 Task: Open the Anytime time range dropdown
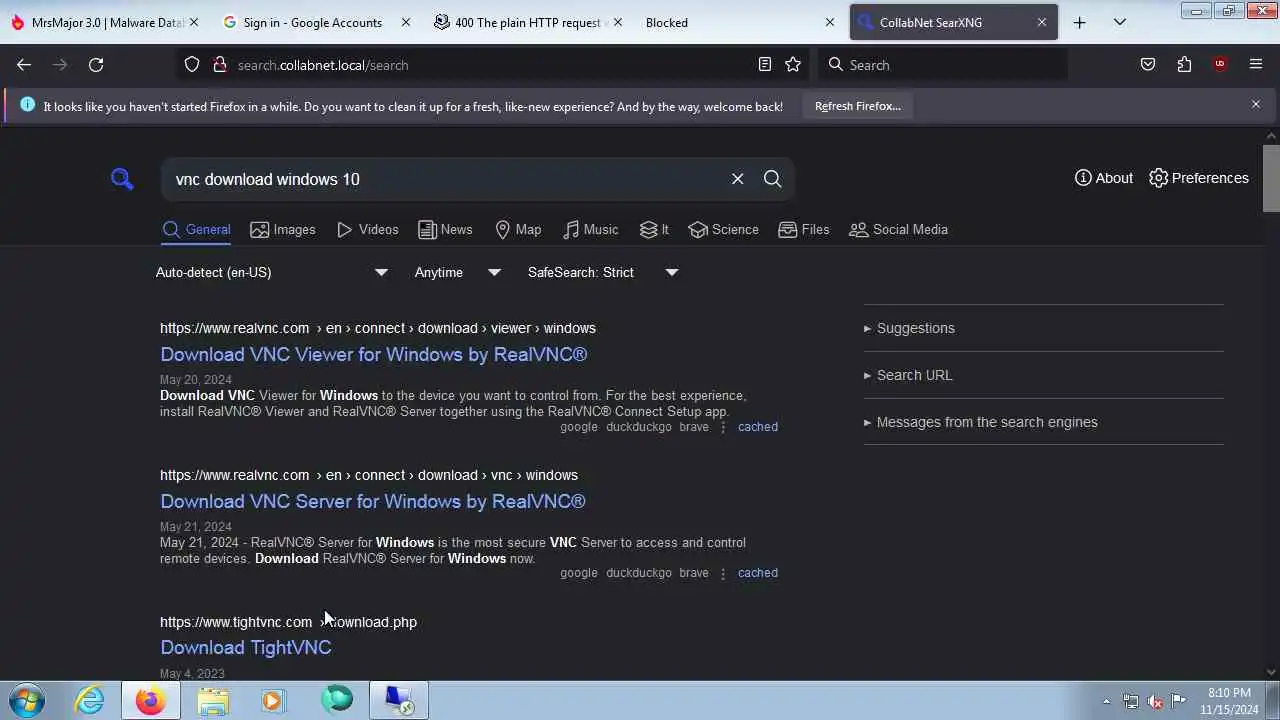458,272
